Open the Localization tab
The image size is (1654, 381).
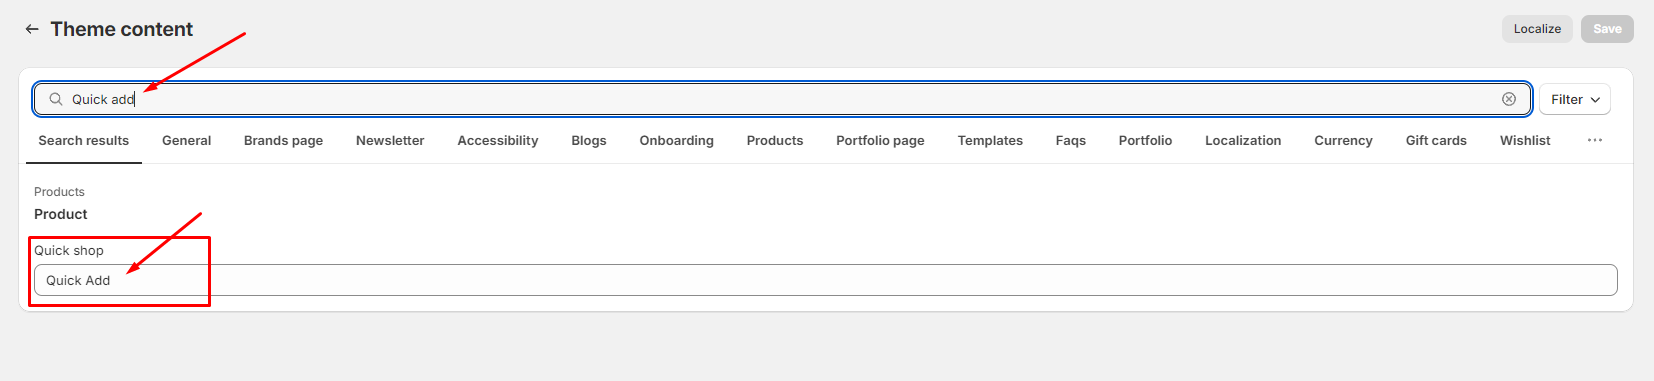pyautogui.click(x=1243, y=140)
